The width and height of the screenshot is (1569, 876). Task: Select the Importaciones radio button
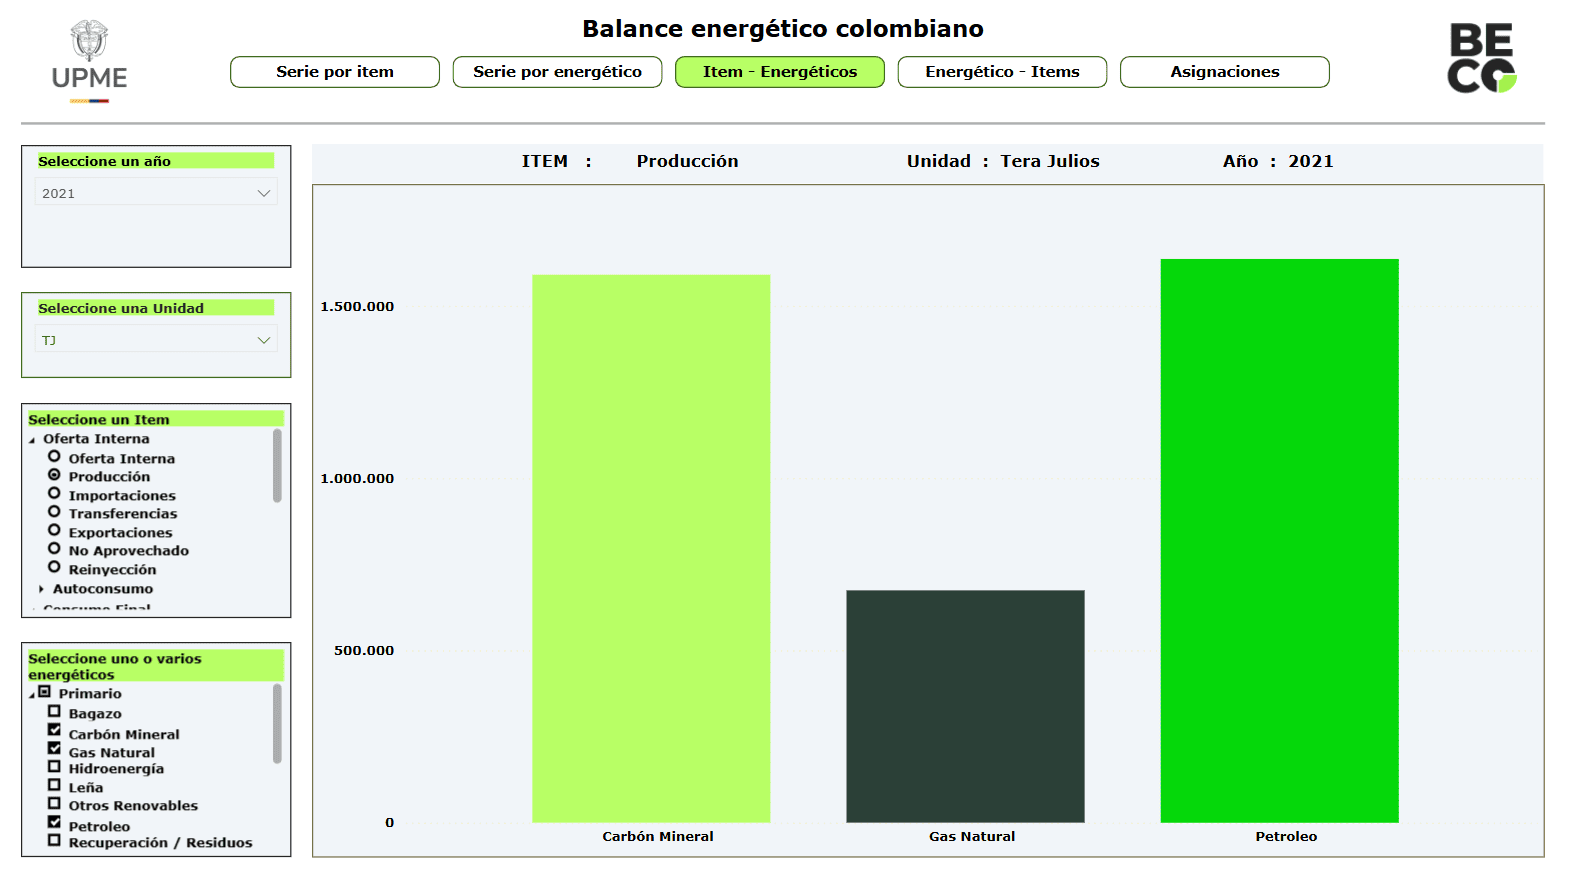tap(54, 493)
